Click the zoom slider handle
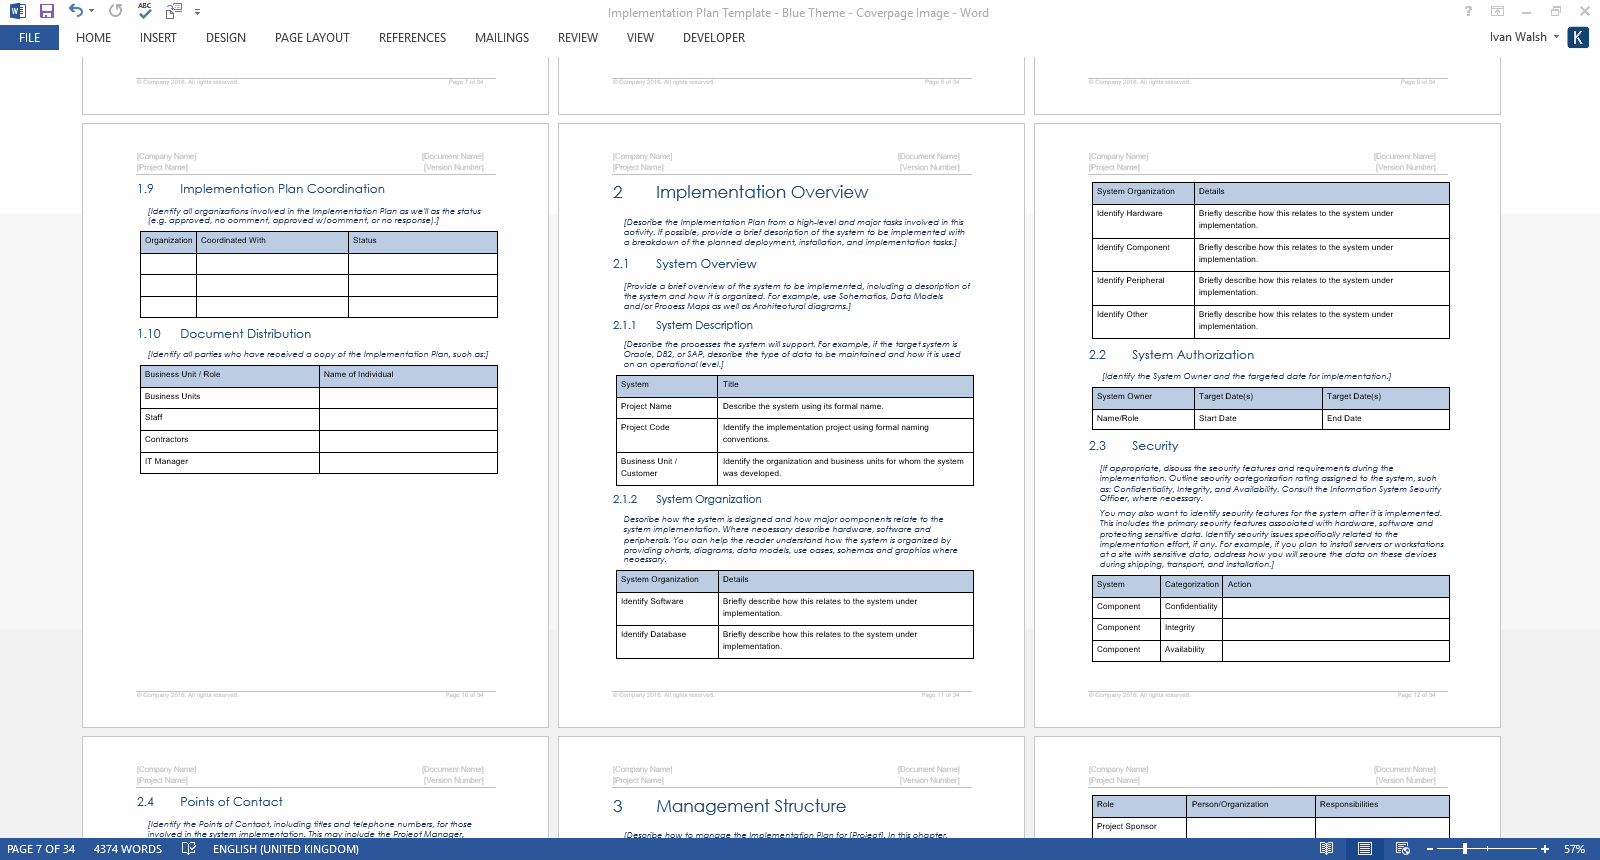 (1465, 849)
